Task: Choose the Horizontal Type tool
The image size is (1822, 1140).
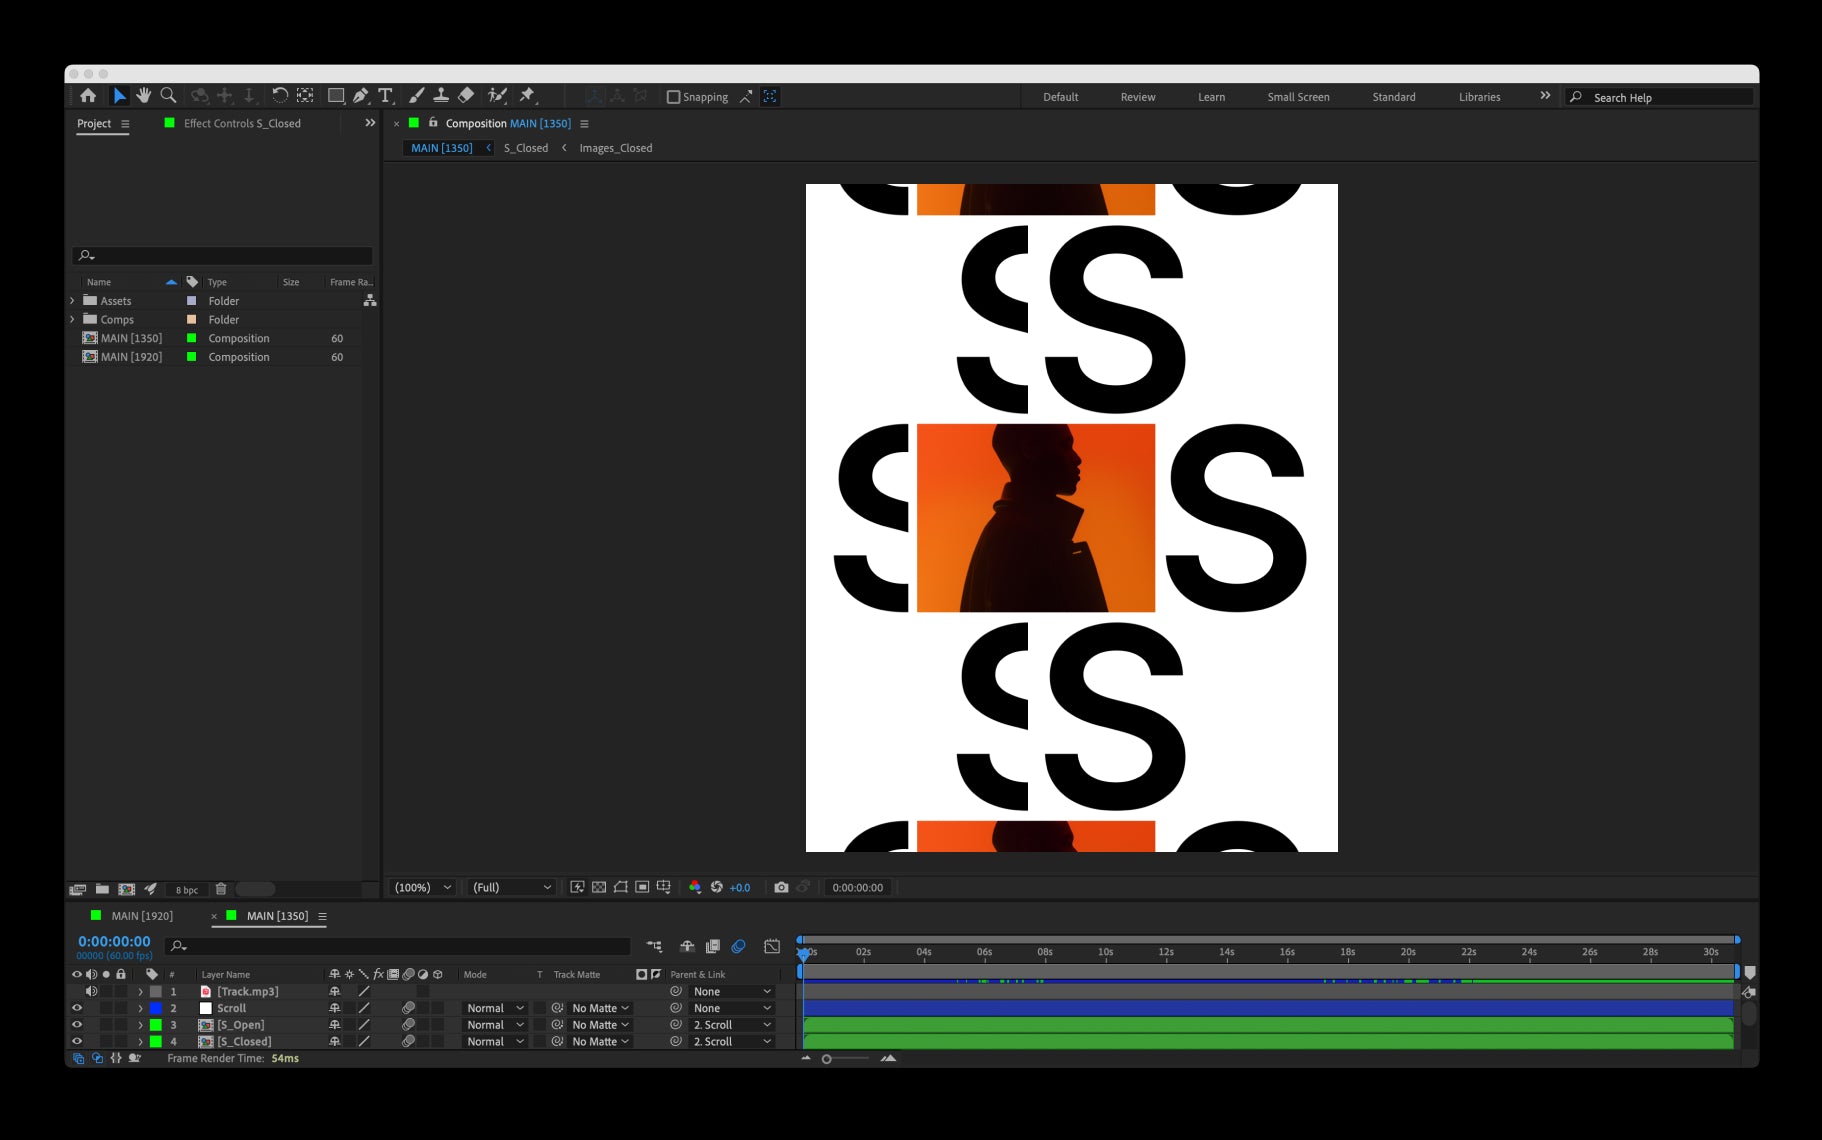Action: (385, 96)
